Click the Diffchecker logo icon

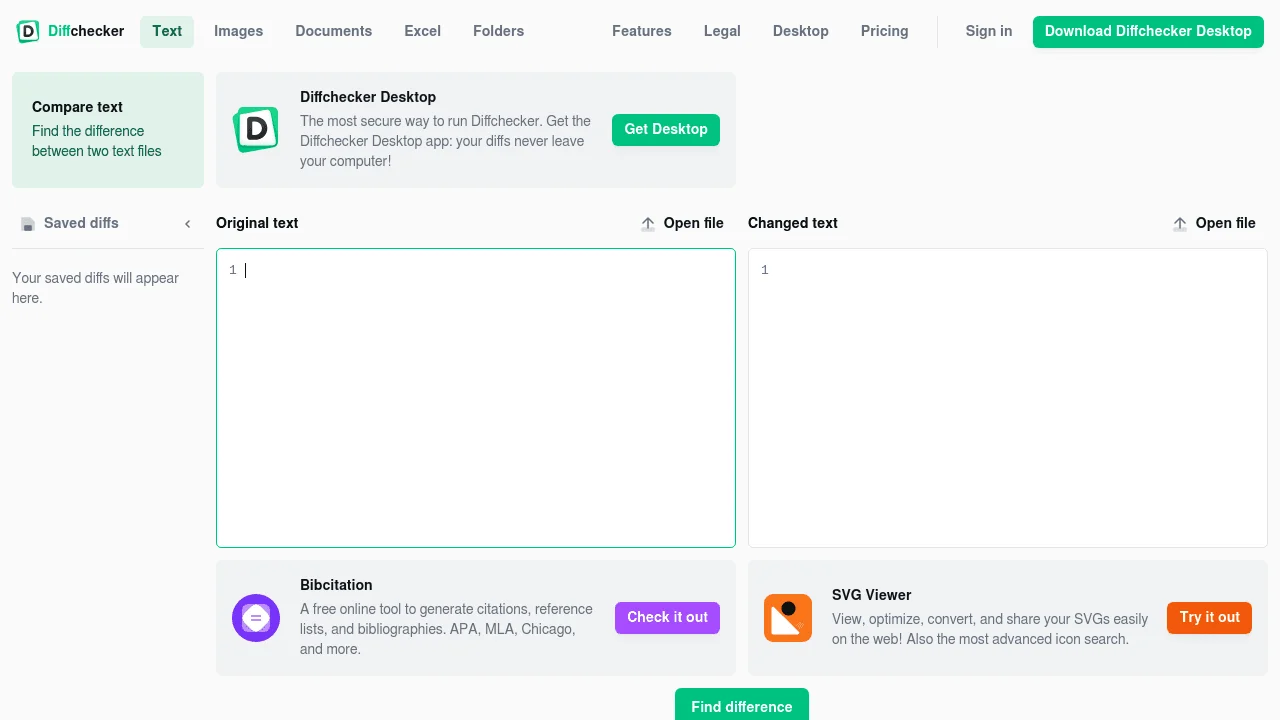pos(28,31)
